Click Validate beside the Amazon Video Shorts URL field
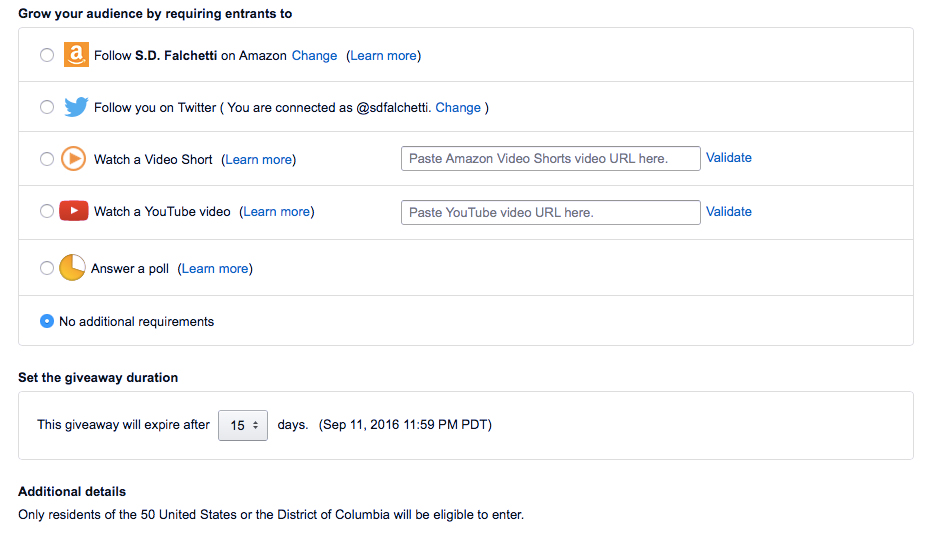The image size is (929, 539). pyautogui.click(x=729, y=158)
